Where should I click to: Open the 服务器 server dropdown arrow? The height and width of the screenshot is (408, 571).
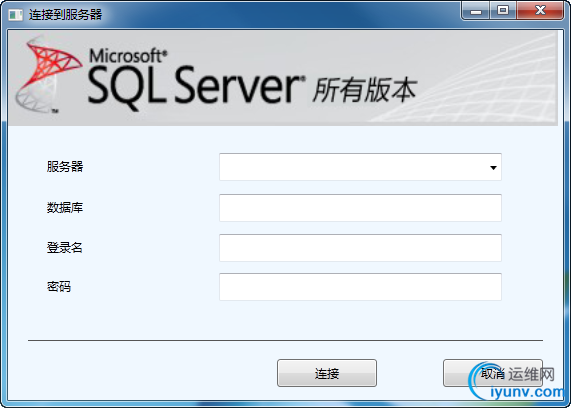493,168
